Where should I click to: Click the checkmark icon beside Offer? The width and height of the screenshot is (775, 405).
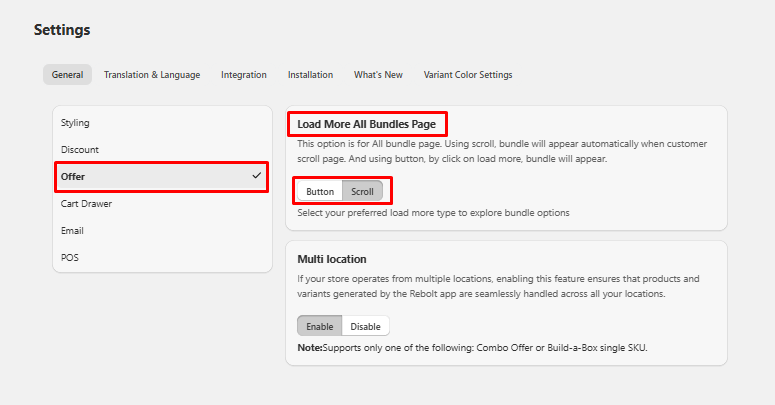(257, 176)
